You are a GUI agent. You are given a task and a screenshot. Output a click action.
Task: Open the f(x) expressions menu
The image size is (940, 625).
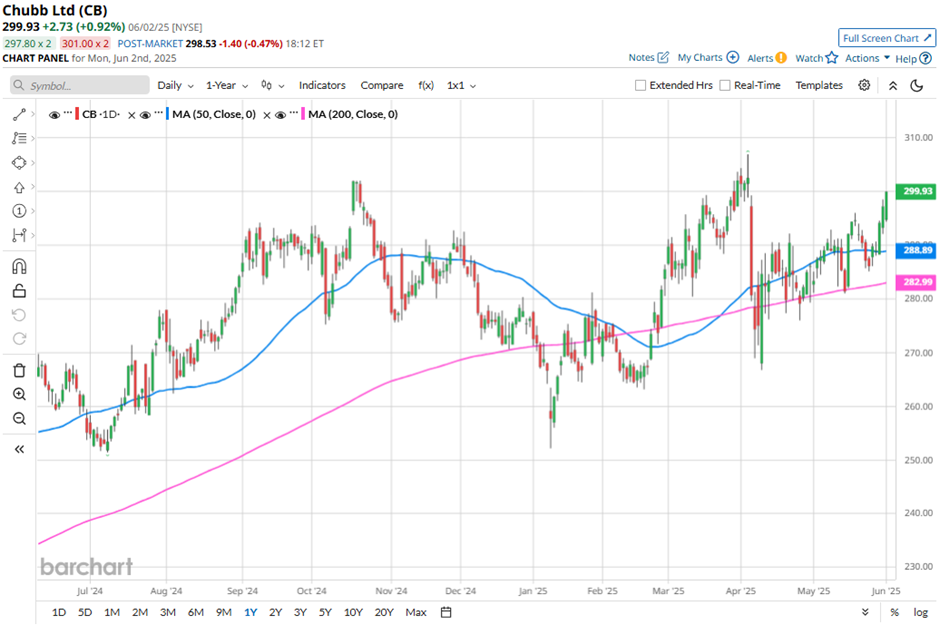(426, 86)
